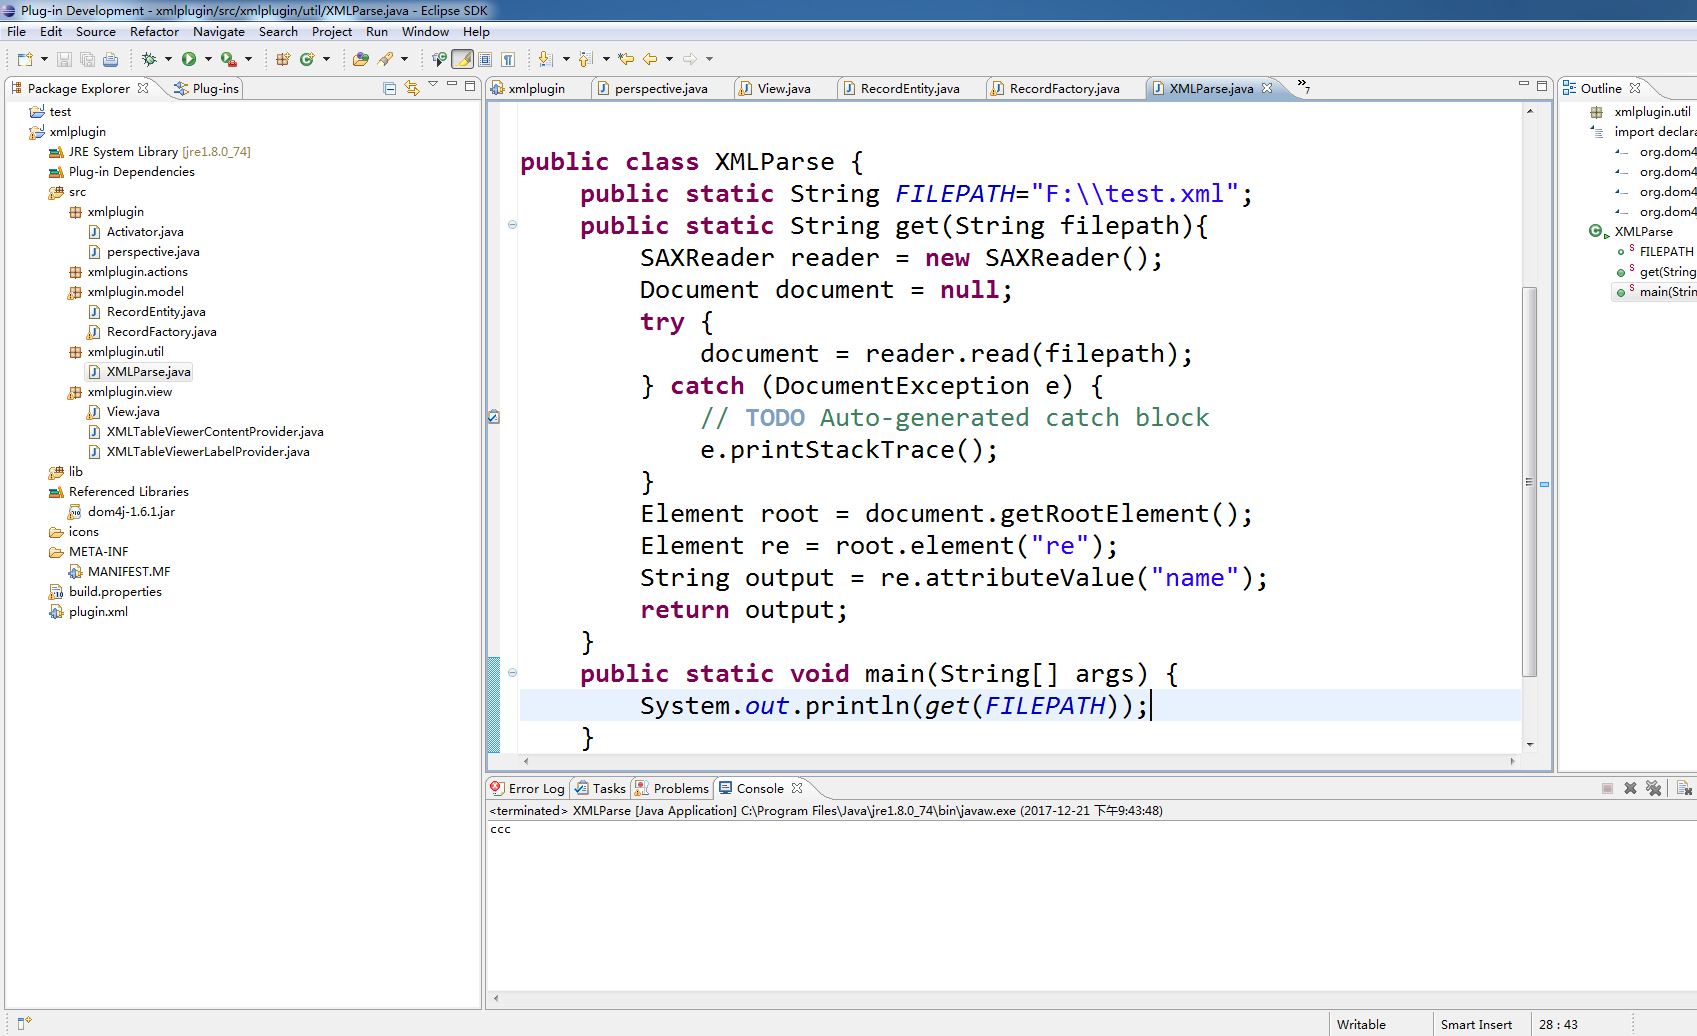Click the Save icon in toolbar
The height and width of the screenshot is (1036, 1697).
pos(64,59)
